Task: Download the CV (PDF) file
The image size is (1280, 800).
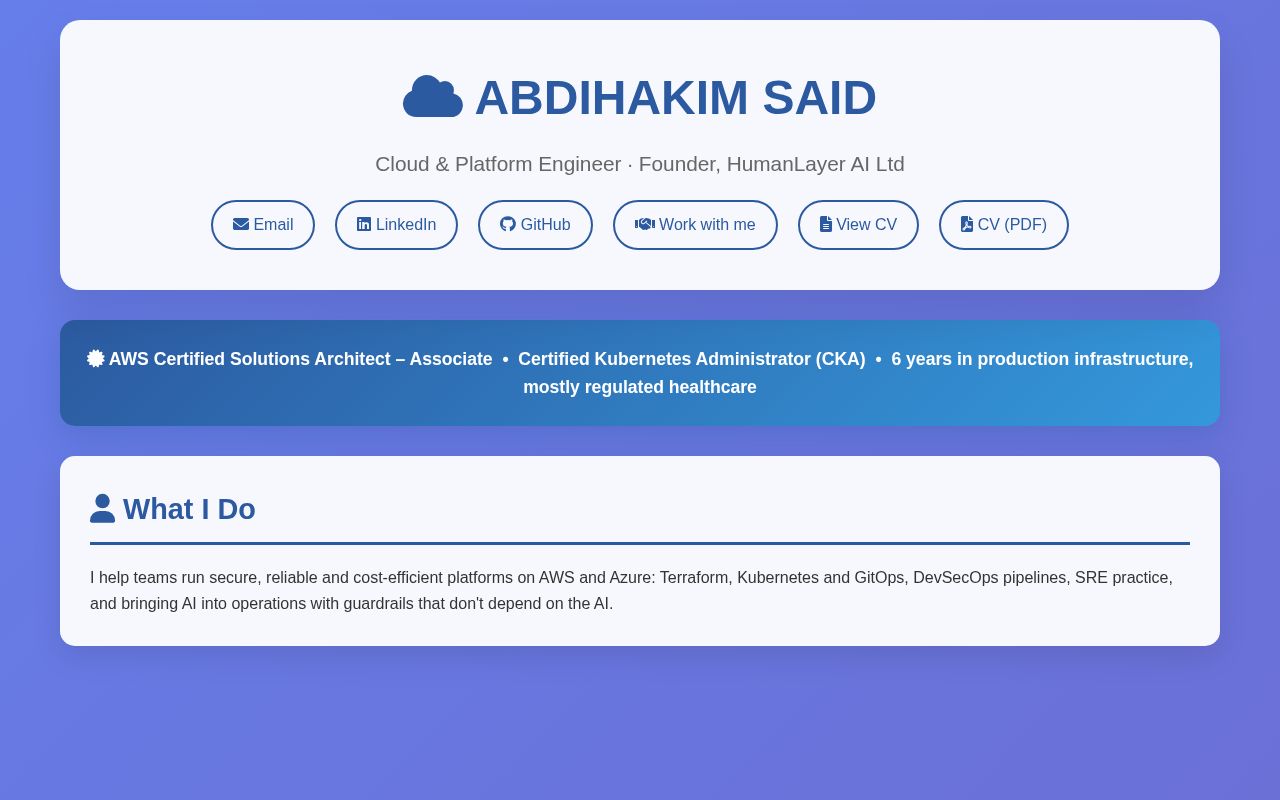Action: [1004, 225]
